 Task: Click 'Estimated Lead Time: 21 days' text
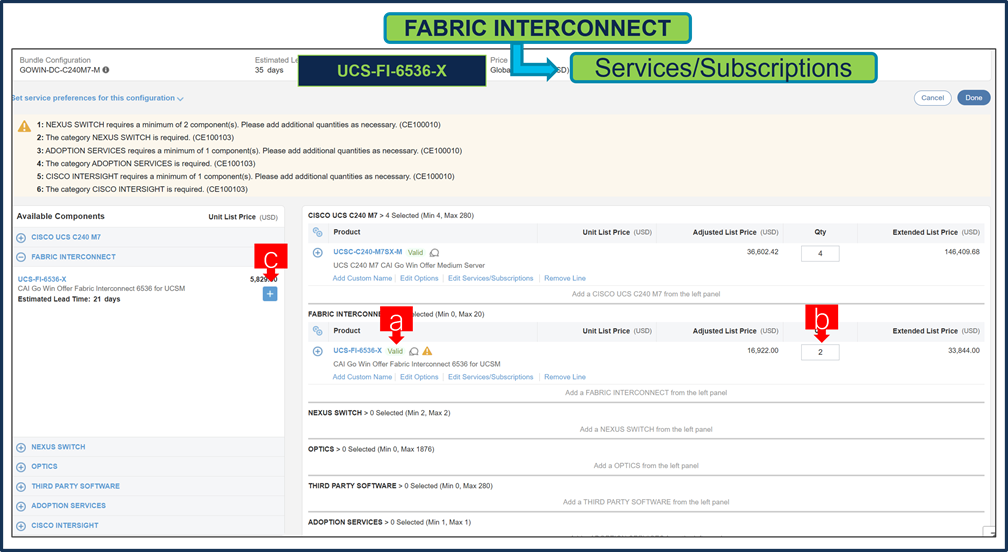tap(69, 299)
